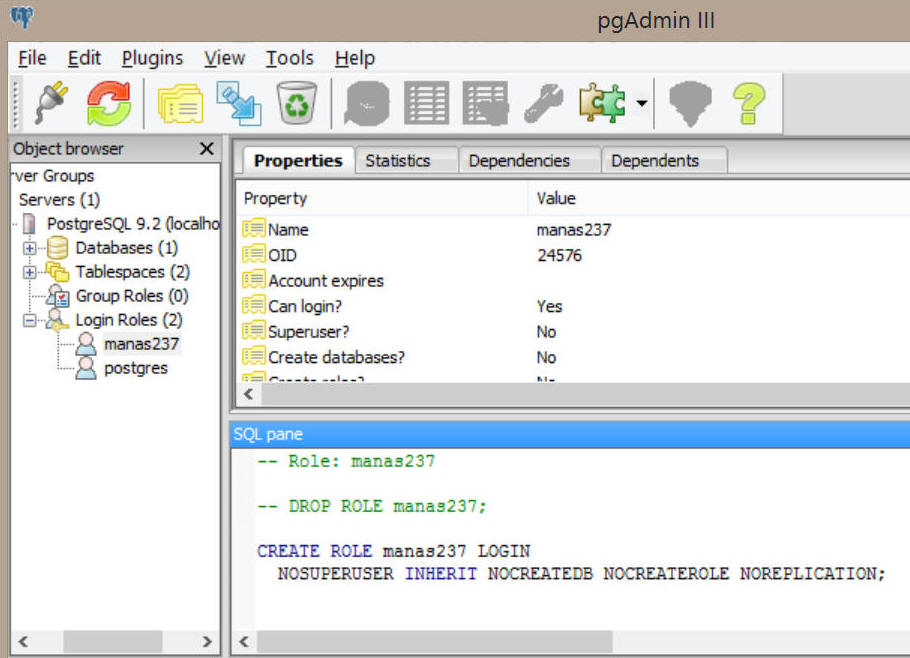Select the Properties tab
The height and width of the screenshot is (658, 910).
298,161
